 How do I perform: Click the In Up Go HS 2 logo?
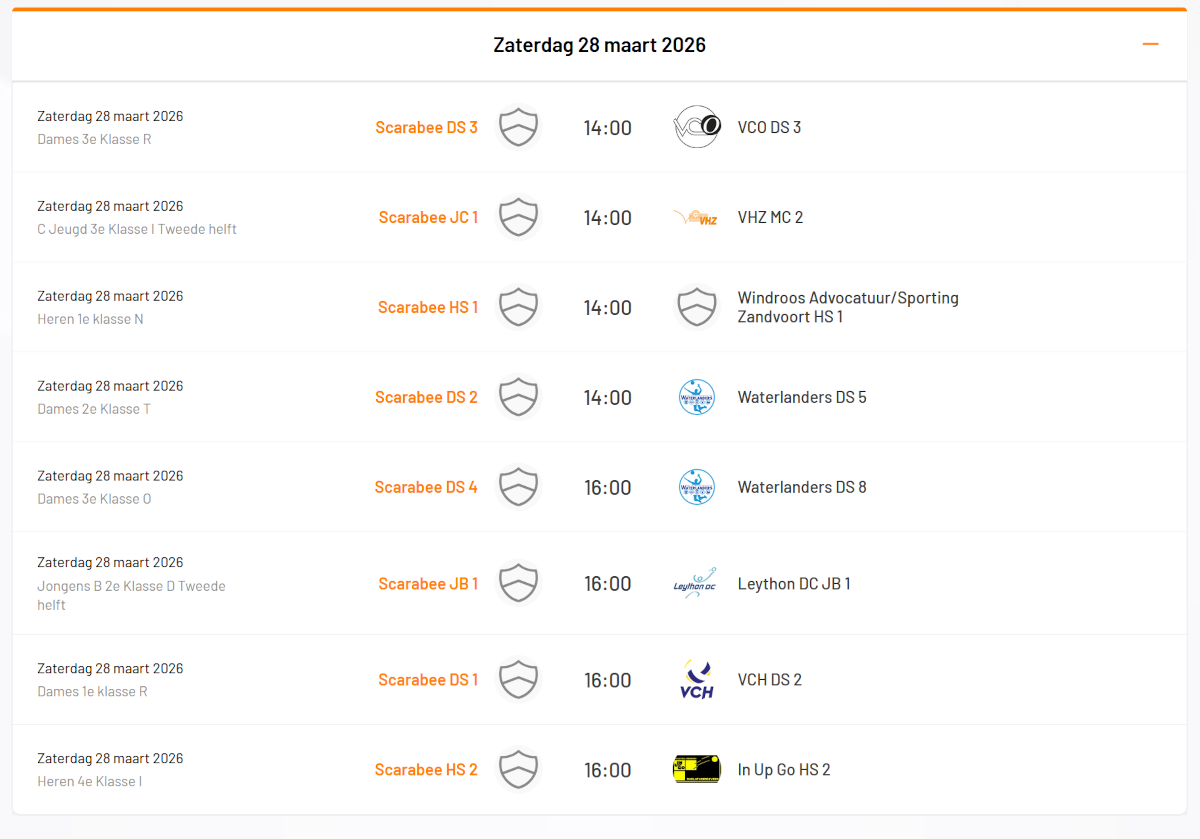coord(696,770)
